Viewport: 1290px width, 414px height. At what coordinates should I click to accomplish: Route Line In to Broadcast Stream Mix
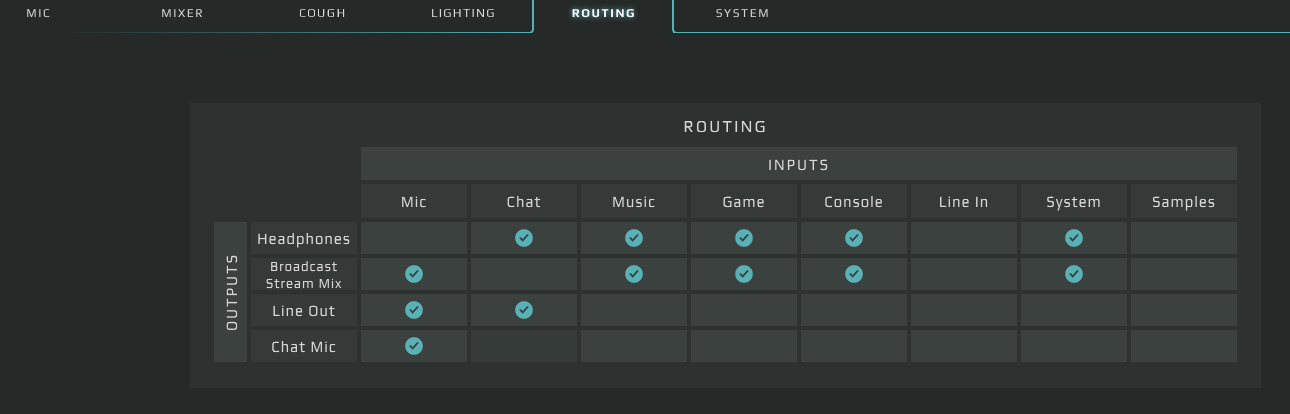tap(964, 274)
